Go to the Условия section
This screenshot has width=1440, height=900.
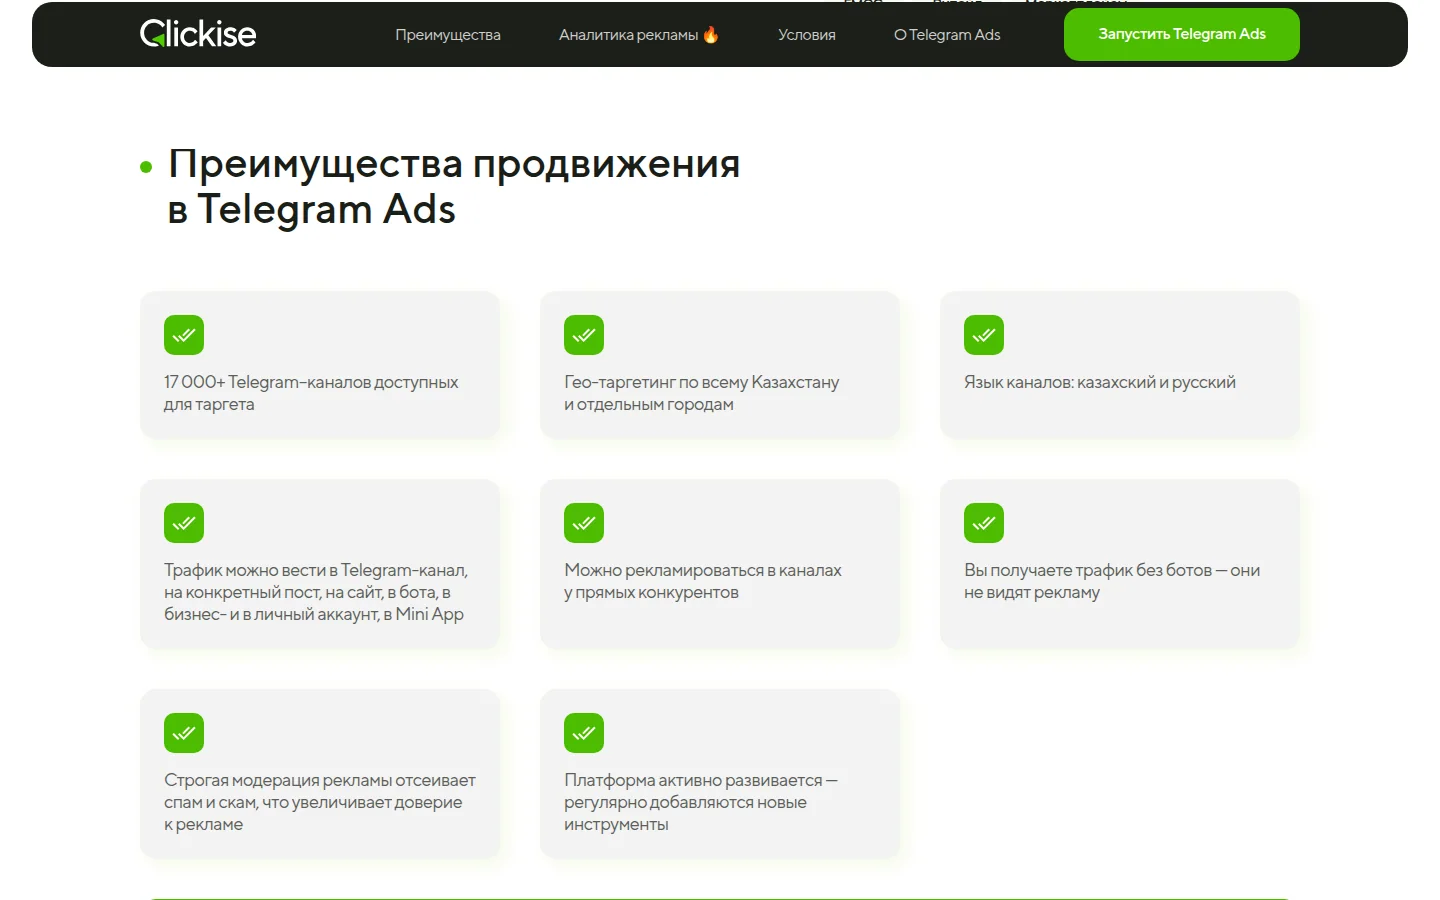click(807, 35)
